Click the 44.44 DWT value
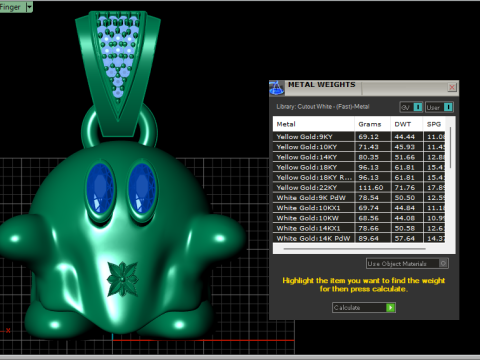Viewport: 480px width, 360px height. 405,137
